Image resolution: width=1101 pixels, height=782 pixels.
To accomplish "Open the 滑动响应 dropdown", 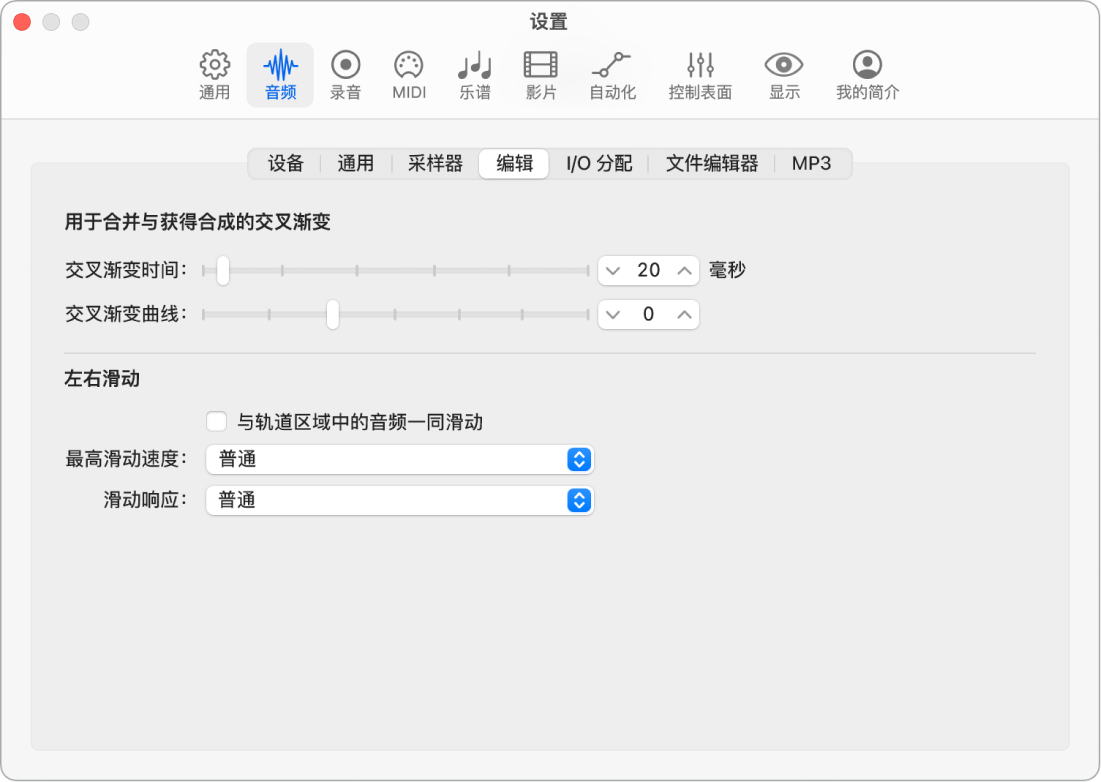I will tap(399, 500).
